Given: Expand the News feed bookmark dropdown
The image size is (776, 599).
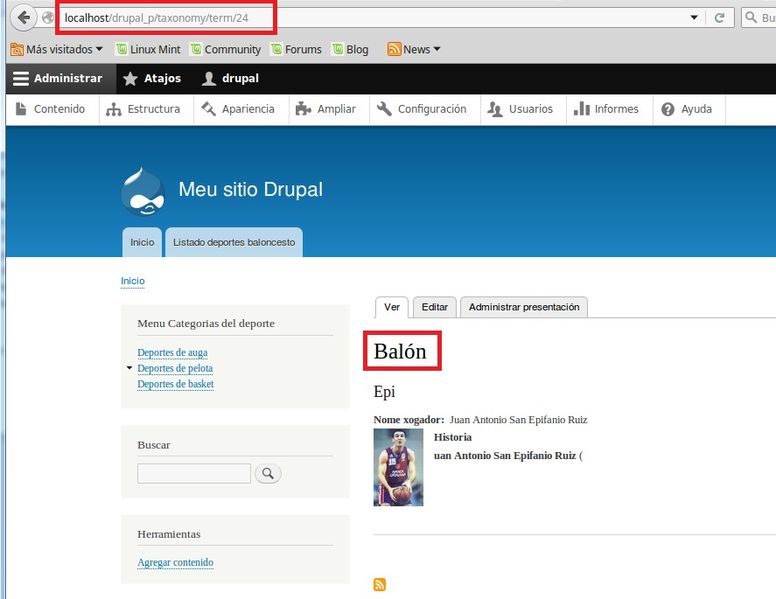Looking at the screenshot, I should (436, 49).
